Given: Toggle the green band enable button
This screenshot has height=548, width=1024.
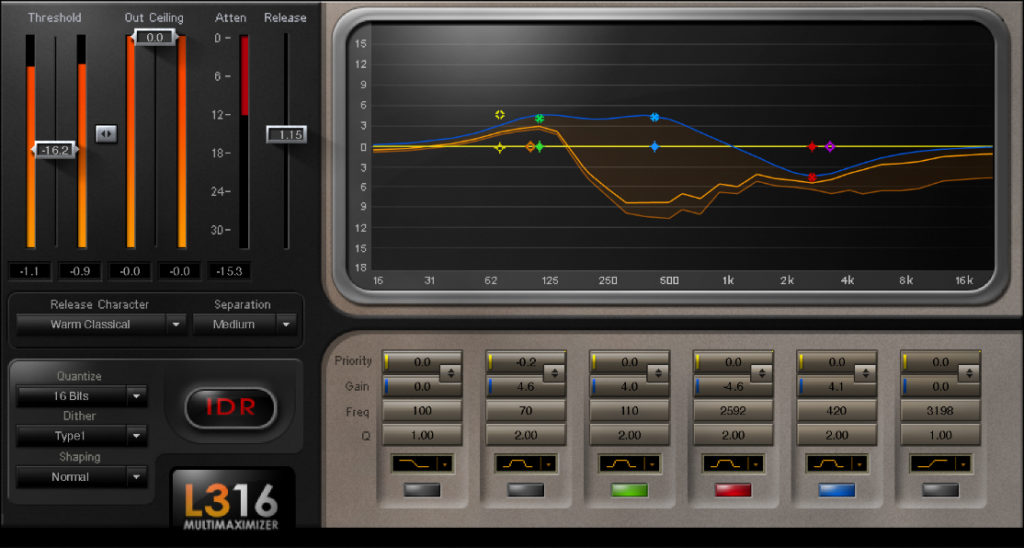Looking at the screenshot, I should pos(629,490).
